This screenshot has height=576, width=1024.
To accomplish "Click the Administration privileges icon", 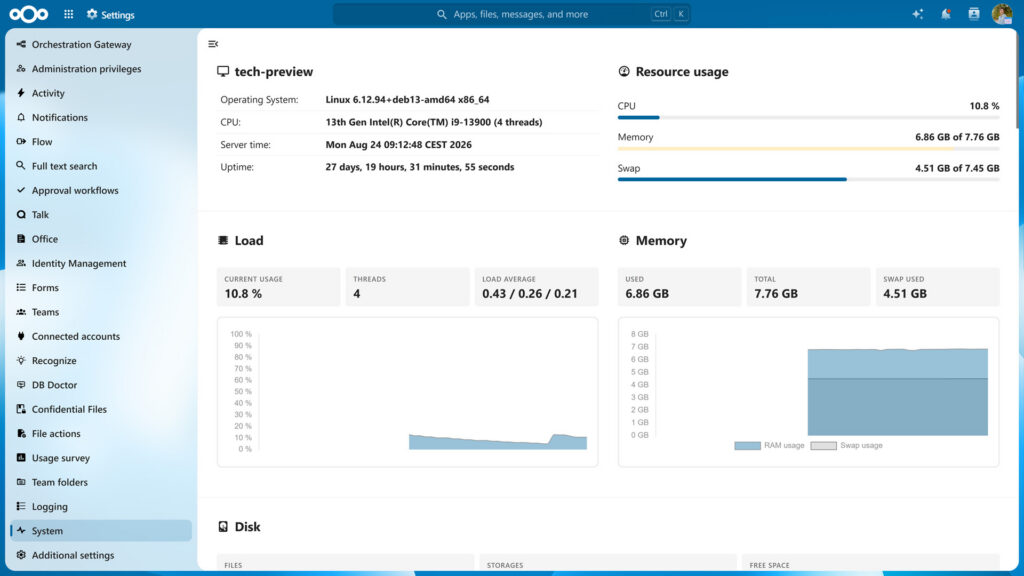I will tap(21, 69).
